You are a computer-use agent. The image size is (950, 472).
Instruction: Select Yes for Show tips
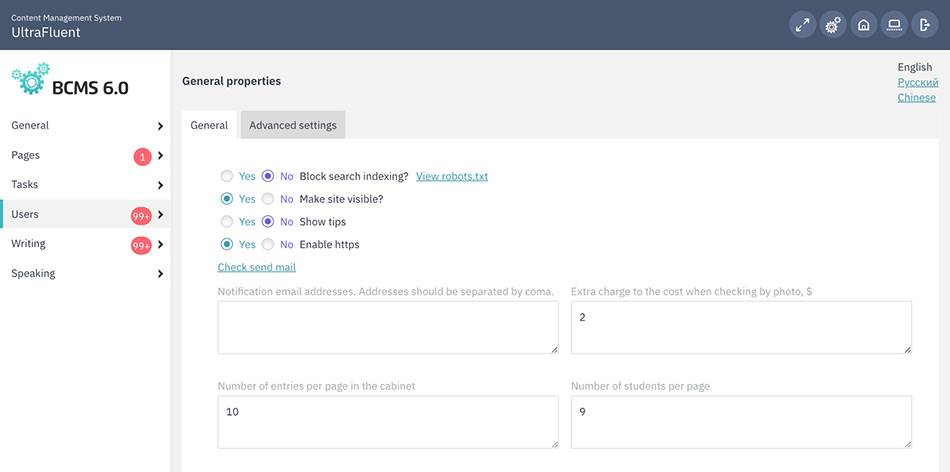227,222
